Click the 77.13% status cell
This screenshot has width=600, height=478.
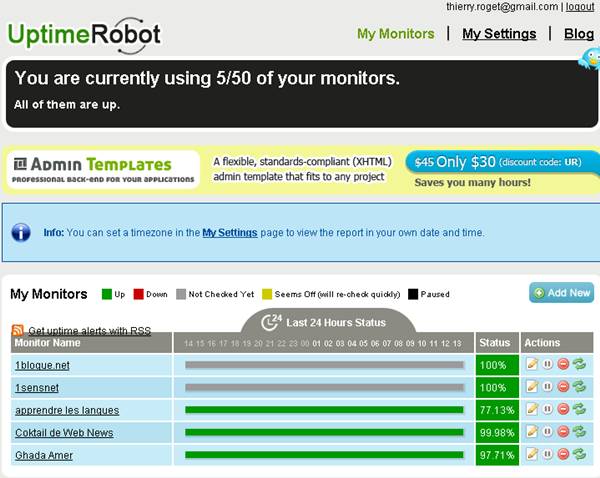[x=497, y=410]
